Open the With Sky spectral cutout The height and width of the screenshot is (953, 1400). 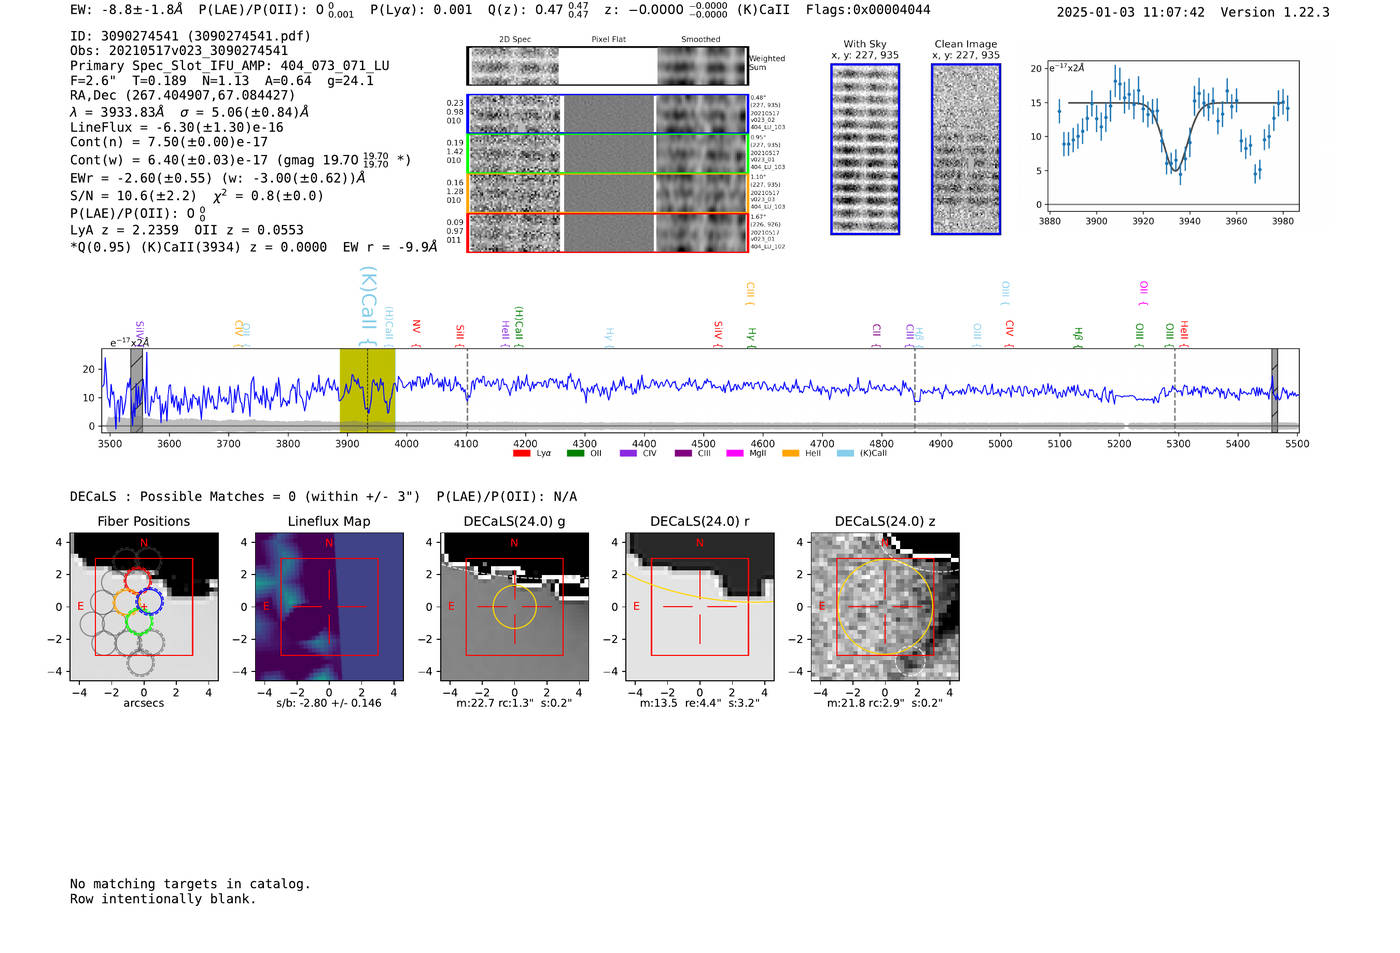tap(865, 149)
